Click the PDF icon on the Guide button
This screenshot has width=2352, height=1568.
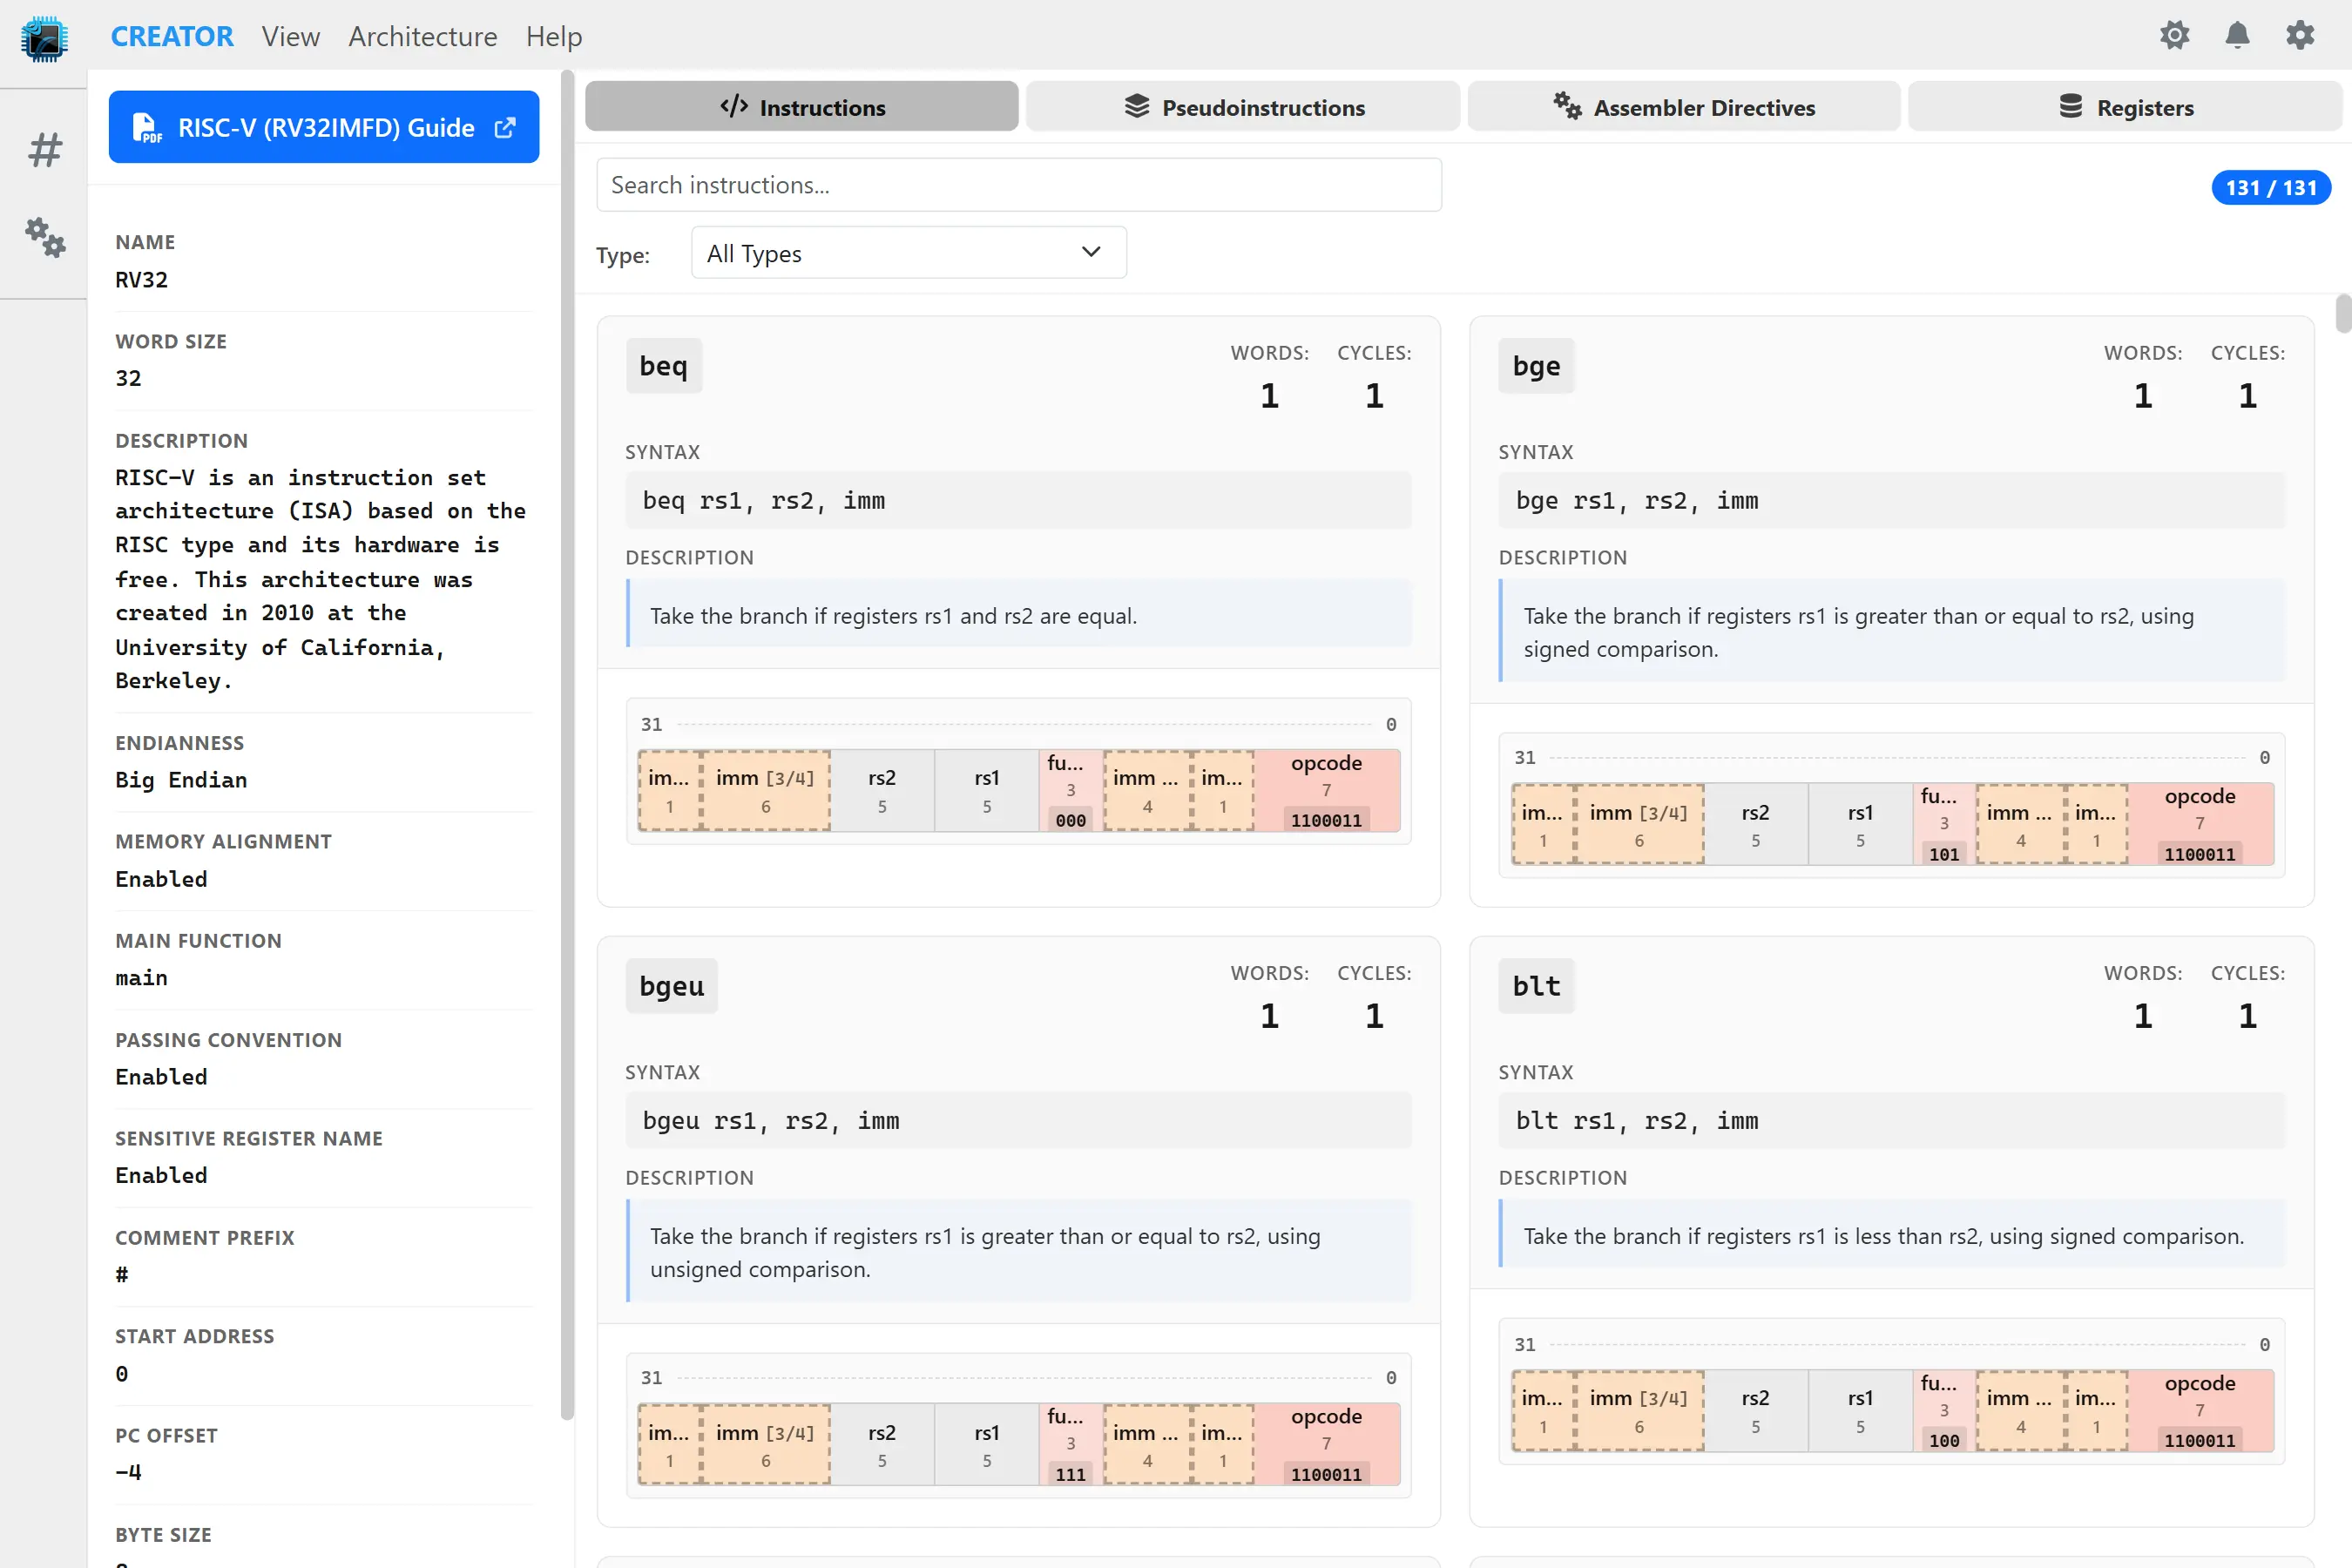pos(146,128)
